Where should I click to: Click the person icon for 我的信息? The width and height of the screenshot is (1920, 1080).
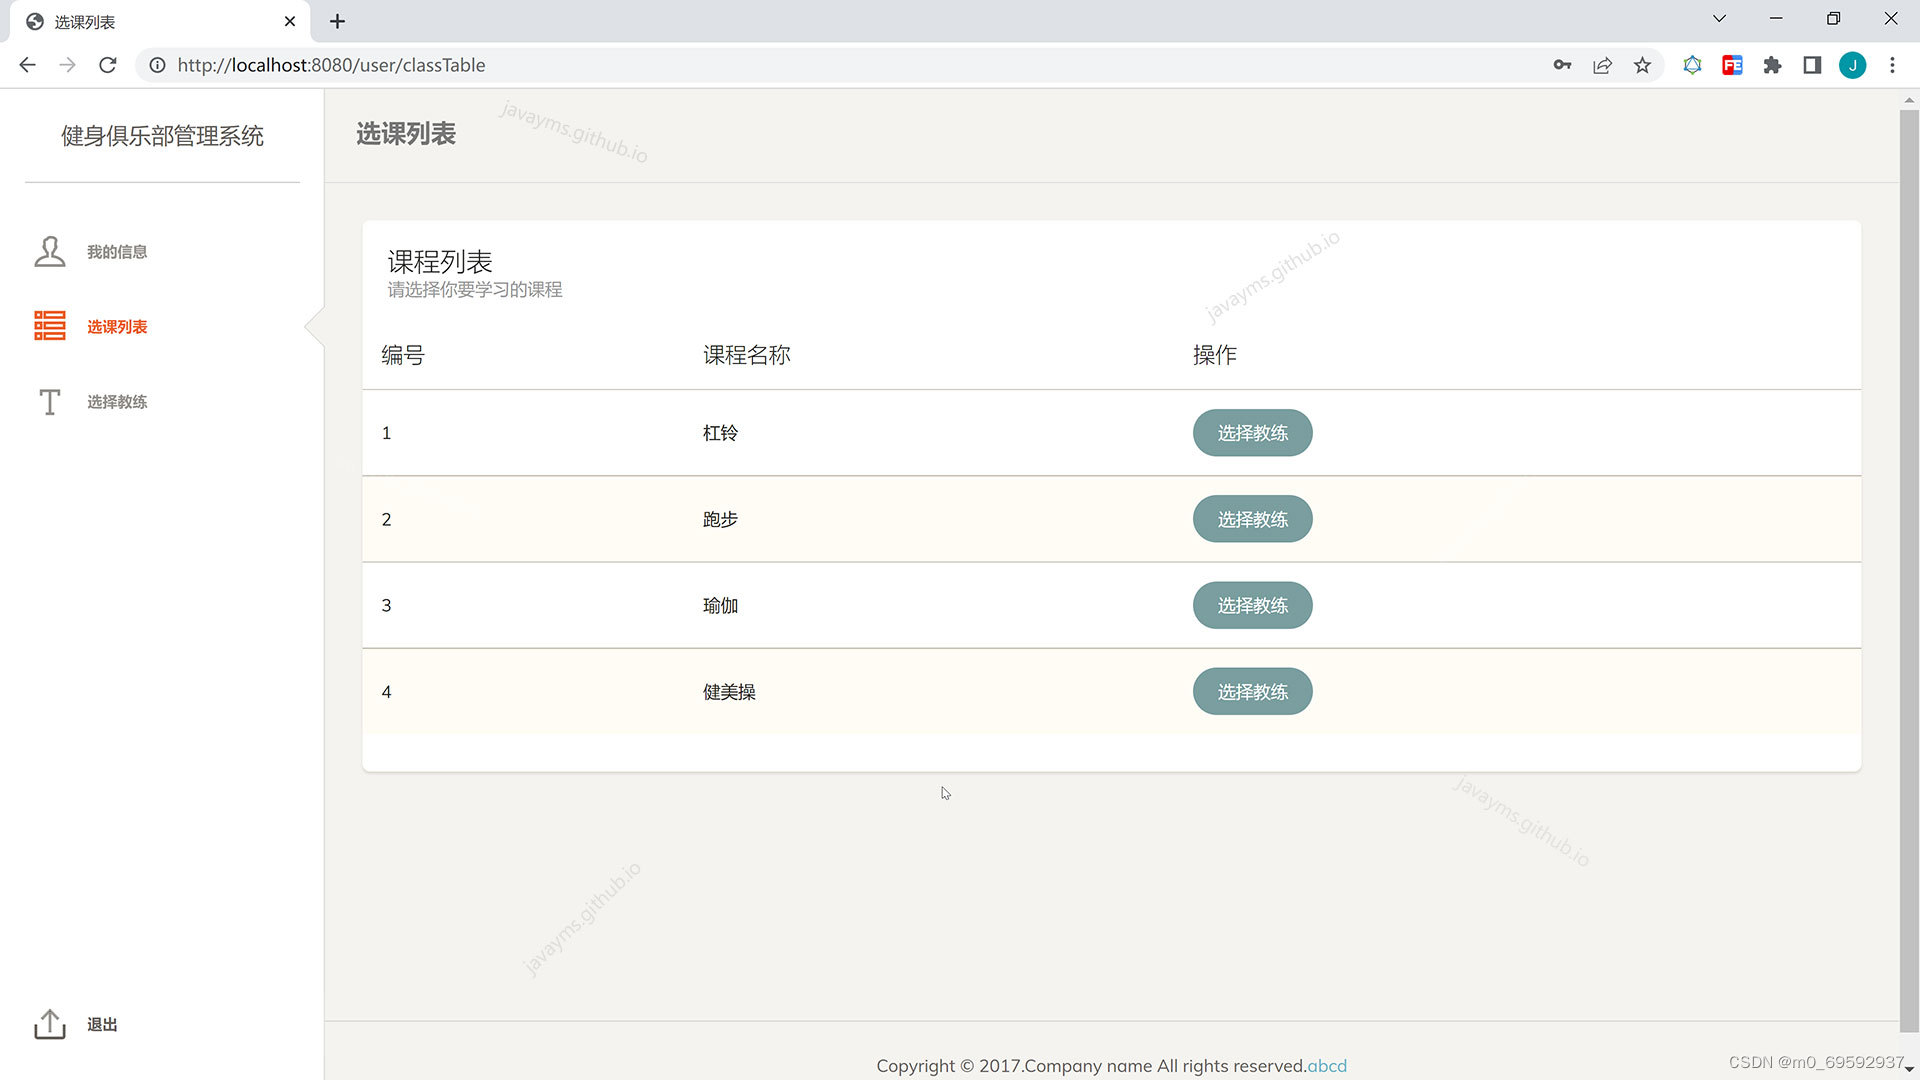49,251
